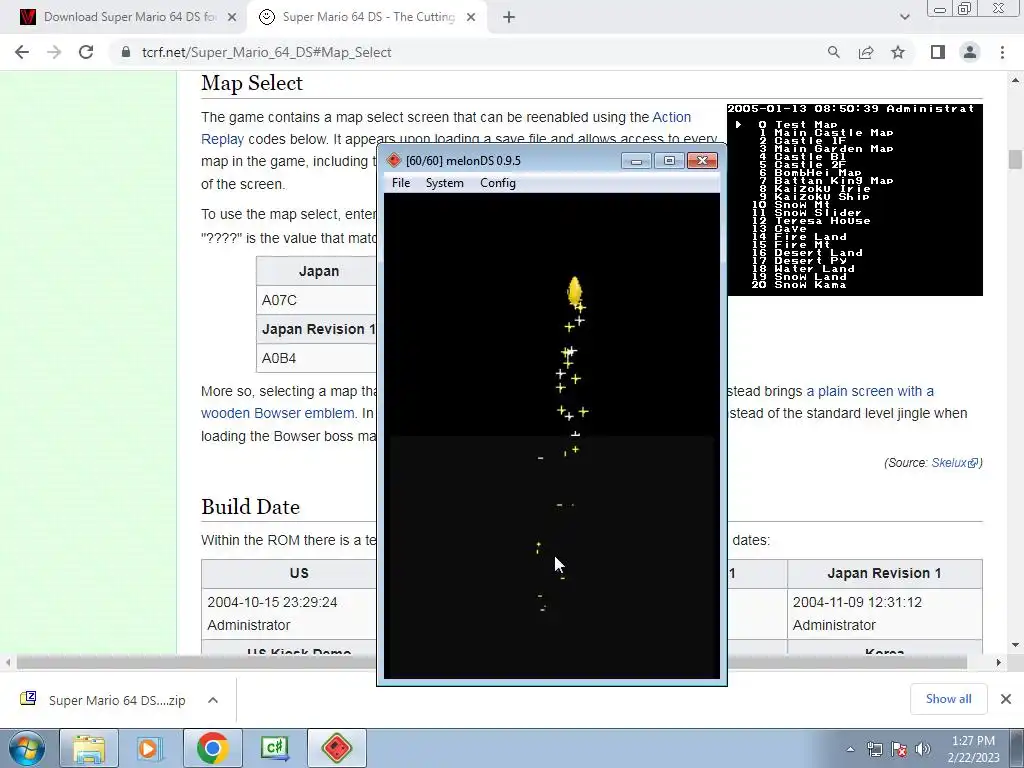Click the taskbar clock showing 1:27 PM
This screenshot has width=1024, height=768.
973,749
